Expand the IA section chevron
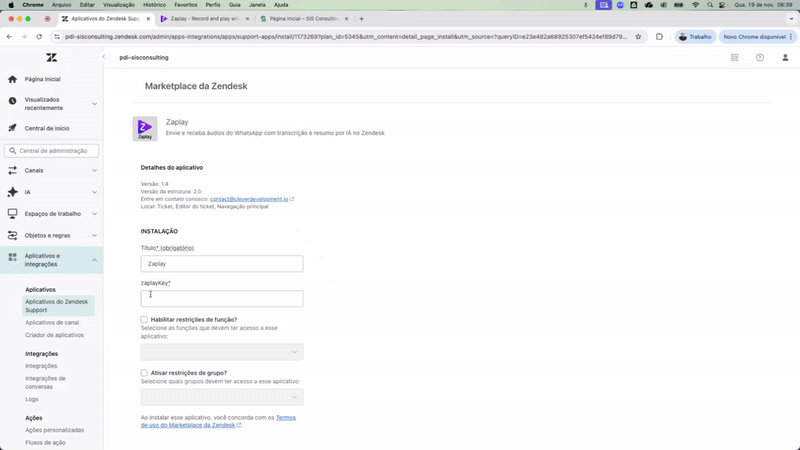The width and height of the screenshot is (800, 450). pos(94,192)
